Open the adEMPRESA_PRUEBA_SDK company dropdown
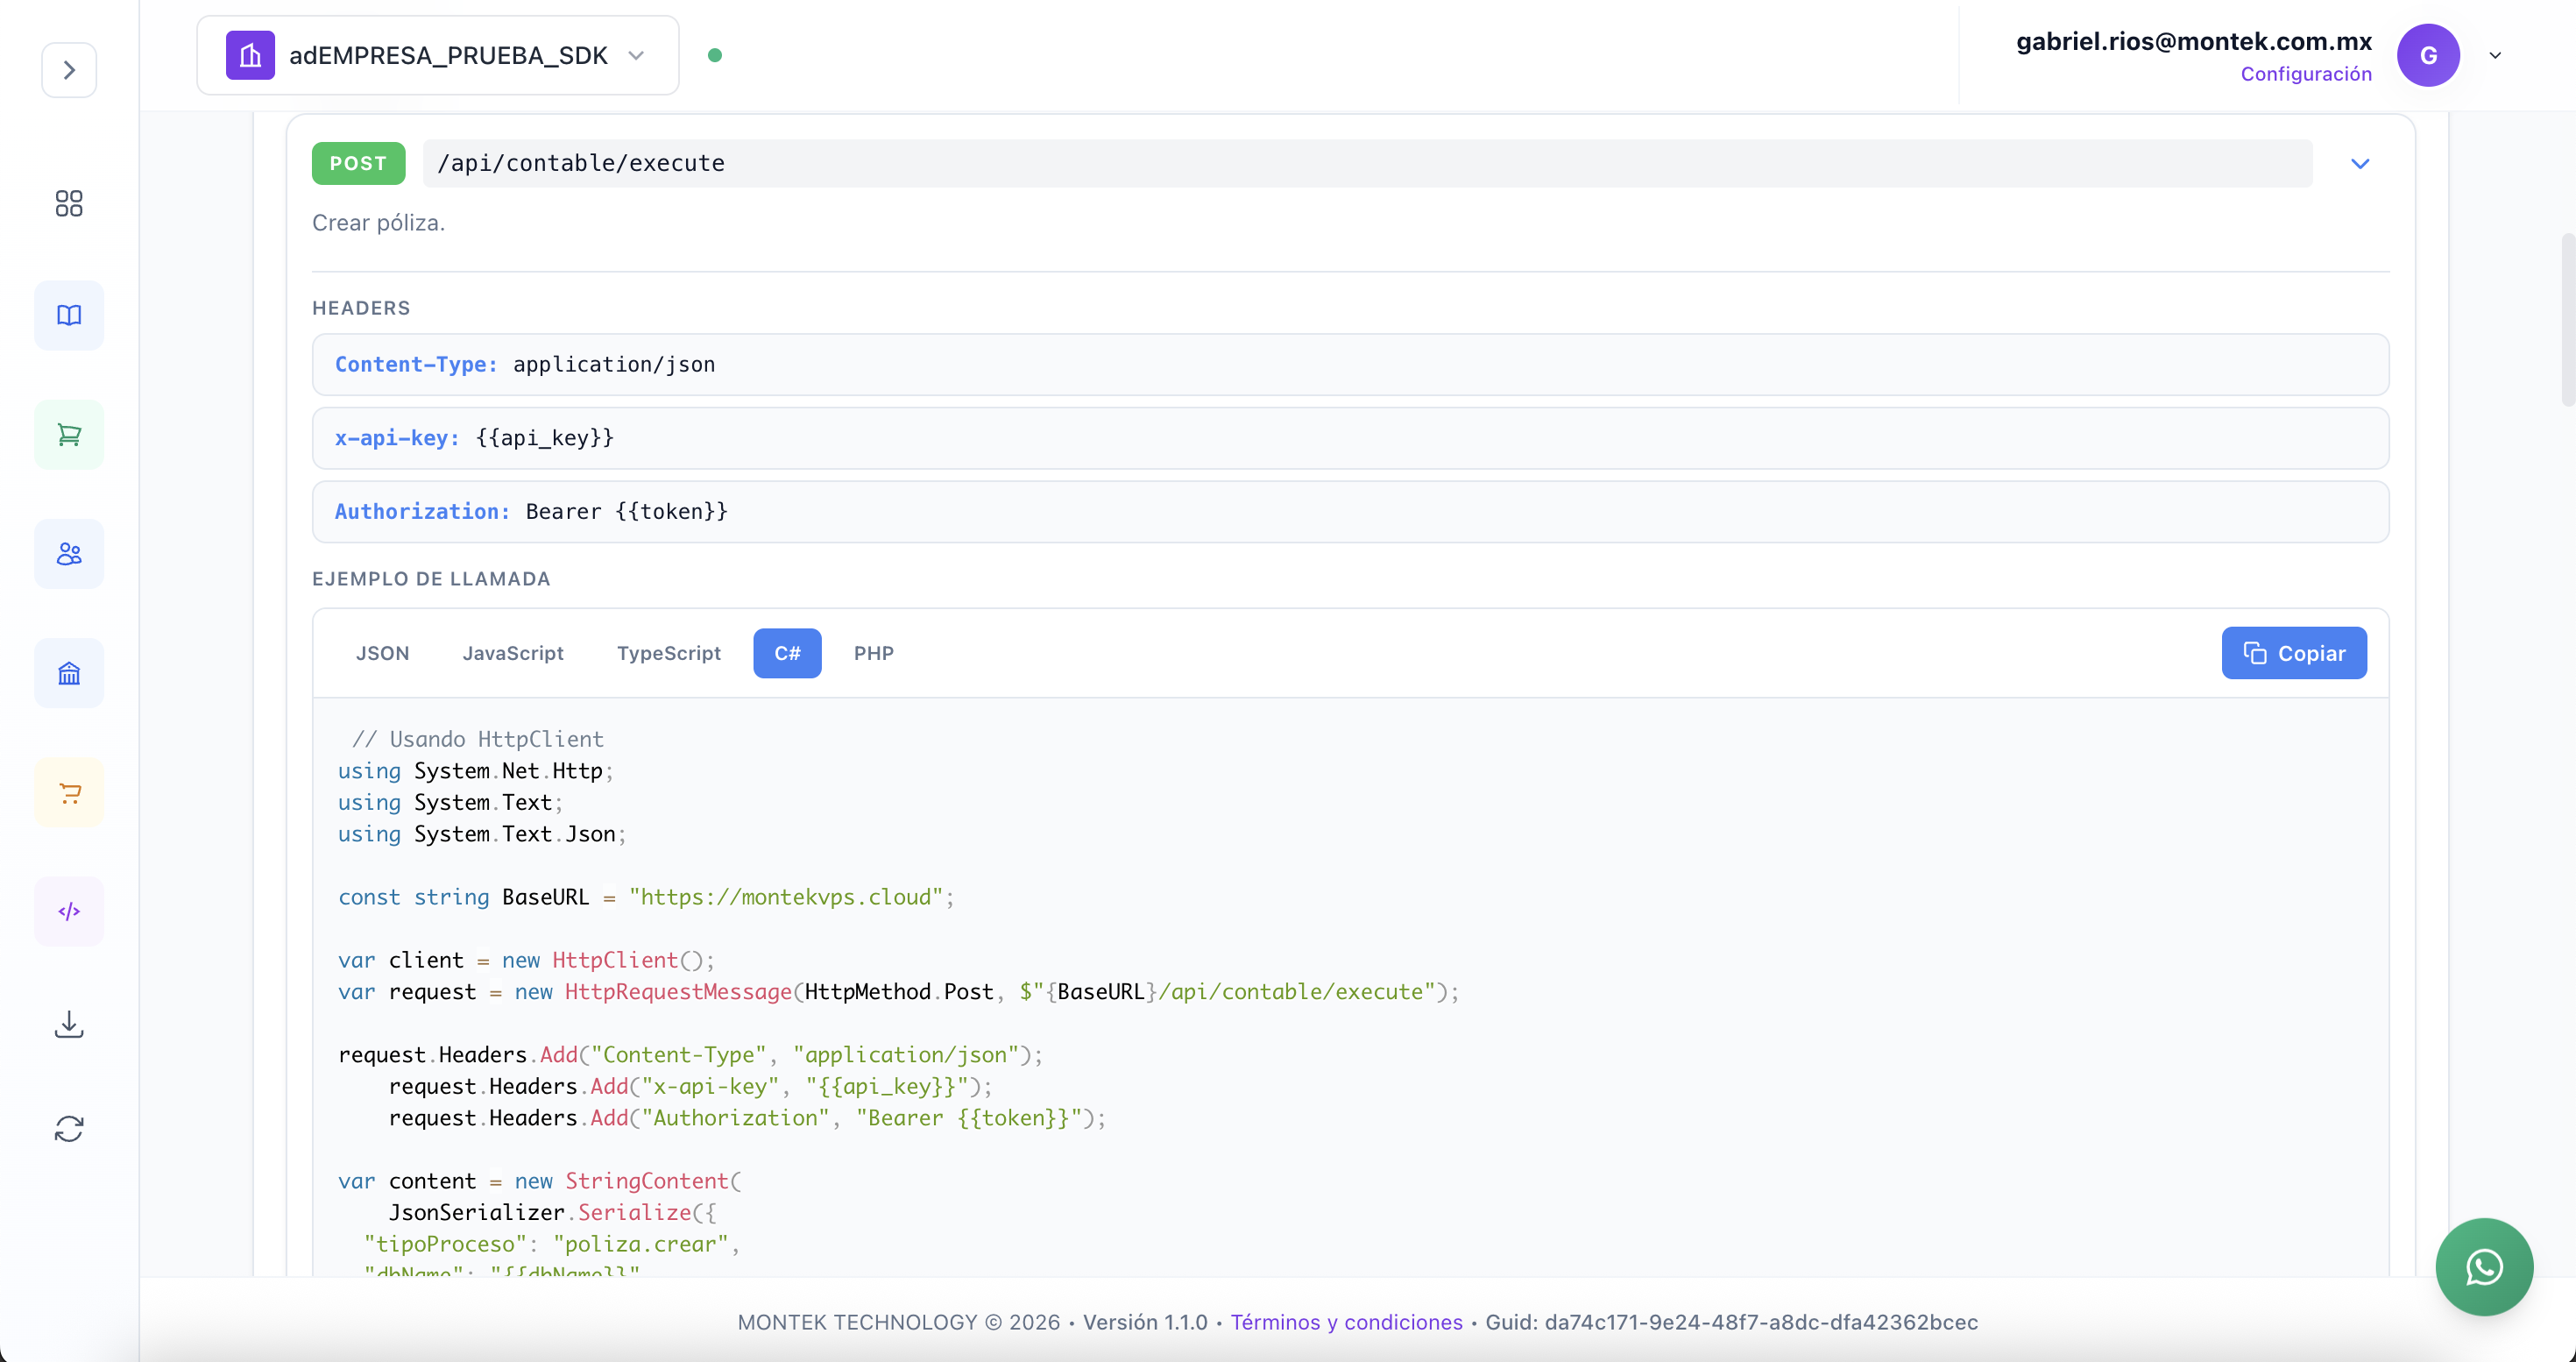This screenshot has width=2576, height=1362. click(x=438, y=56)
